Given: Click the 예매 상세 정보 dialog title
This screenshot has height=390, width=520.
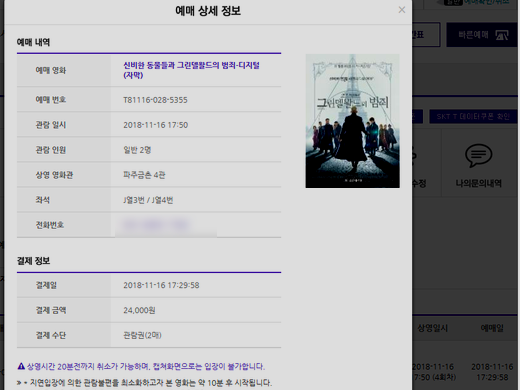Looking at the screenshot, I should [x=208, y=11].
